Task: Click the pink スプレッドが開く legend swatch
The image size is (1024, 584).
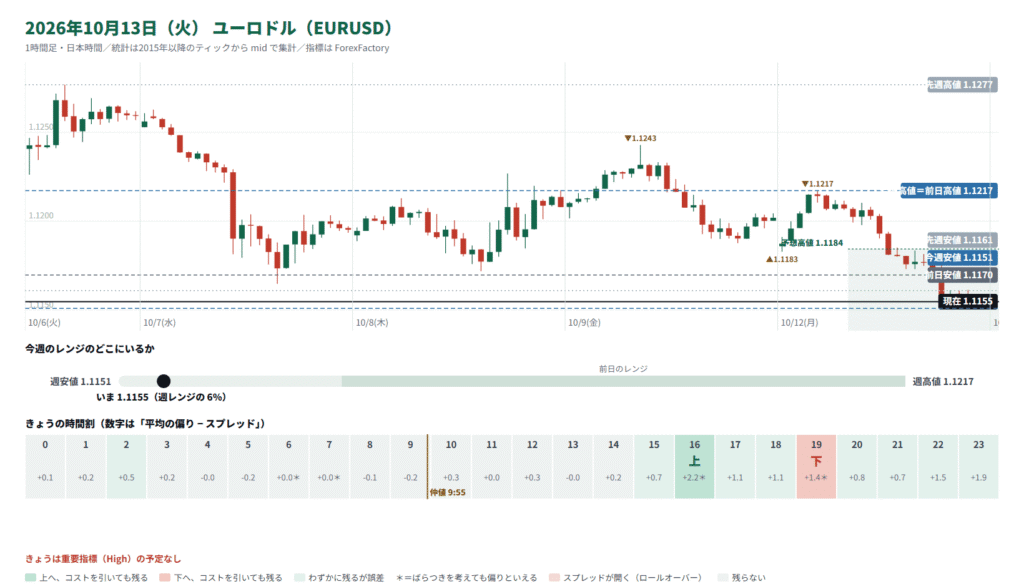Action: 554,577
